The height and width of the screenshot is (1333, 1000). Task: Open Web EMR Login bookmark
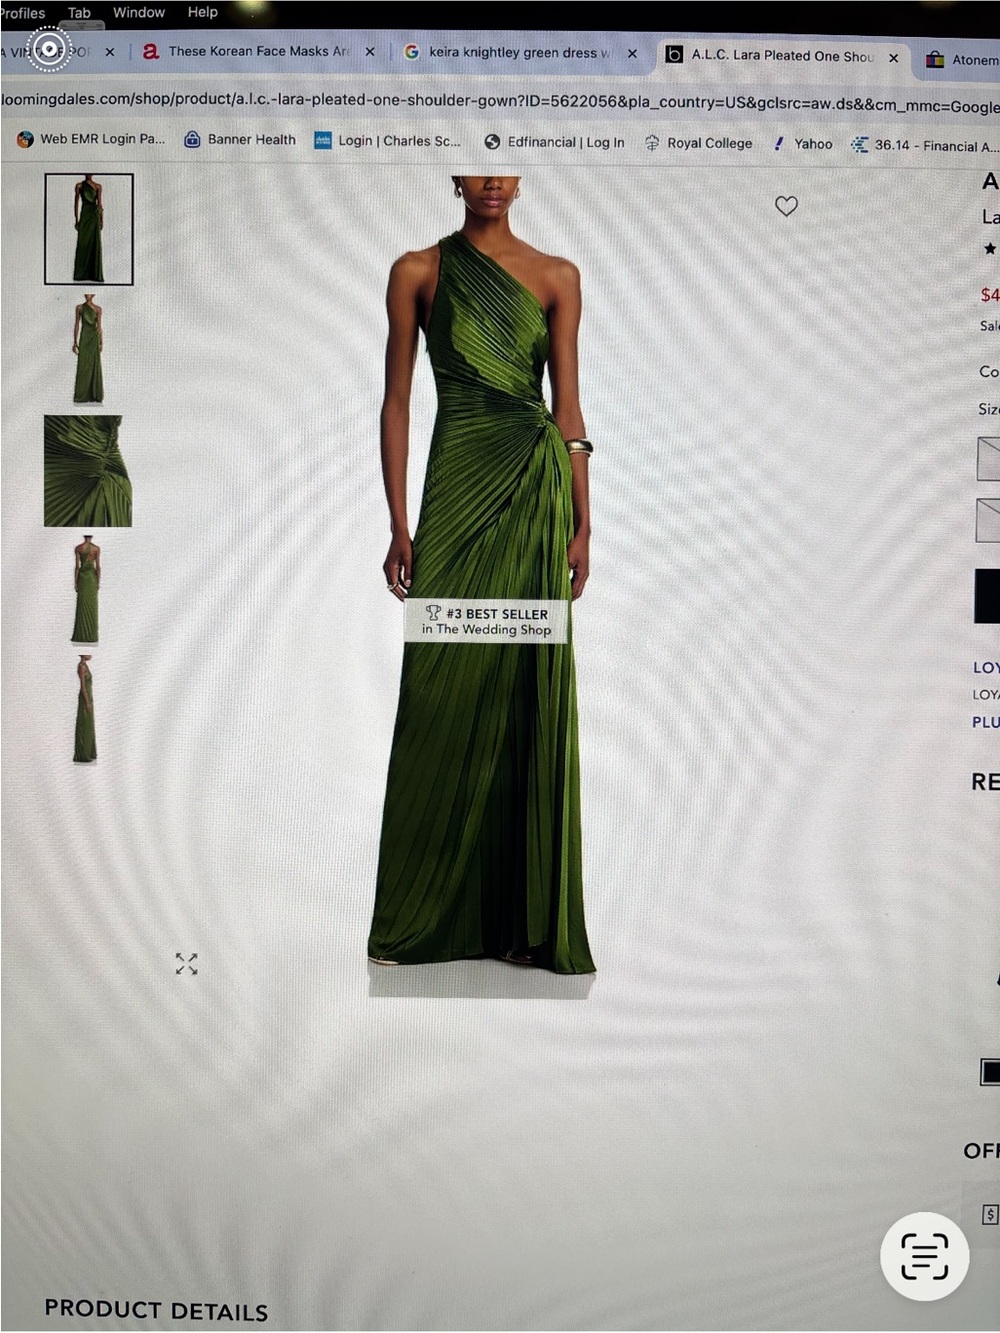(x=91, y=139)
